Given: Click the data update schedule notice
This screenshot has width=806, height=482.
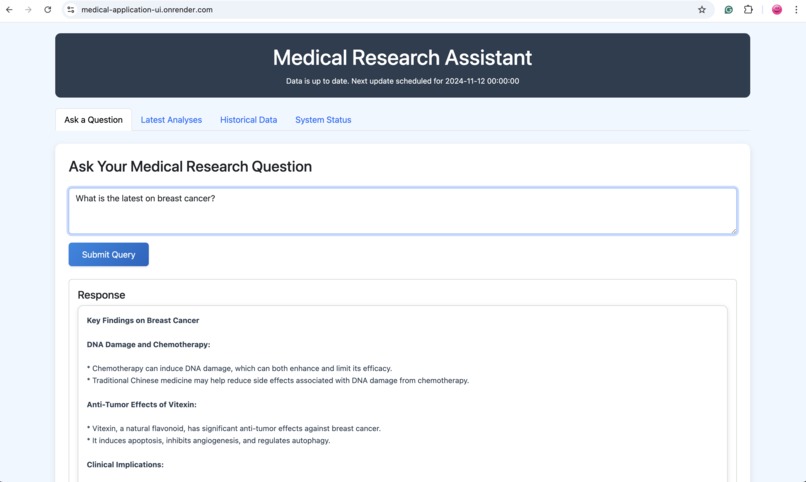Looking at the screenshot, I should click(x=402, y=81).
